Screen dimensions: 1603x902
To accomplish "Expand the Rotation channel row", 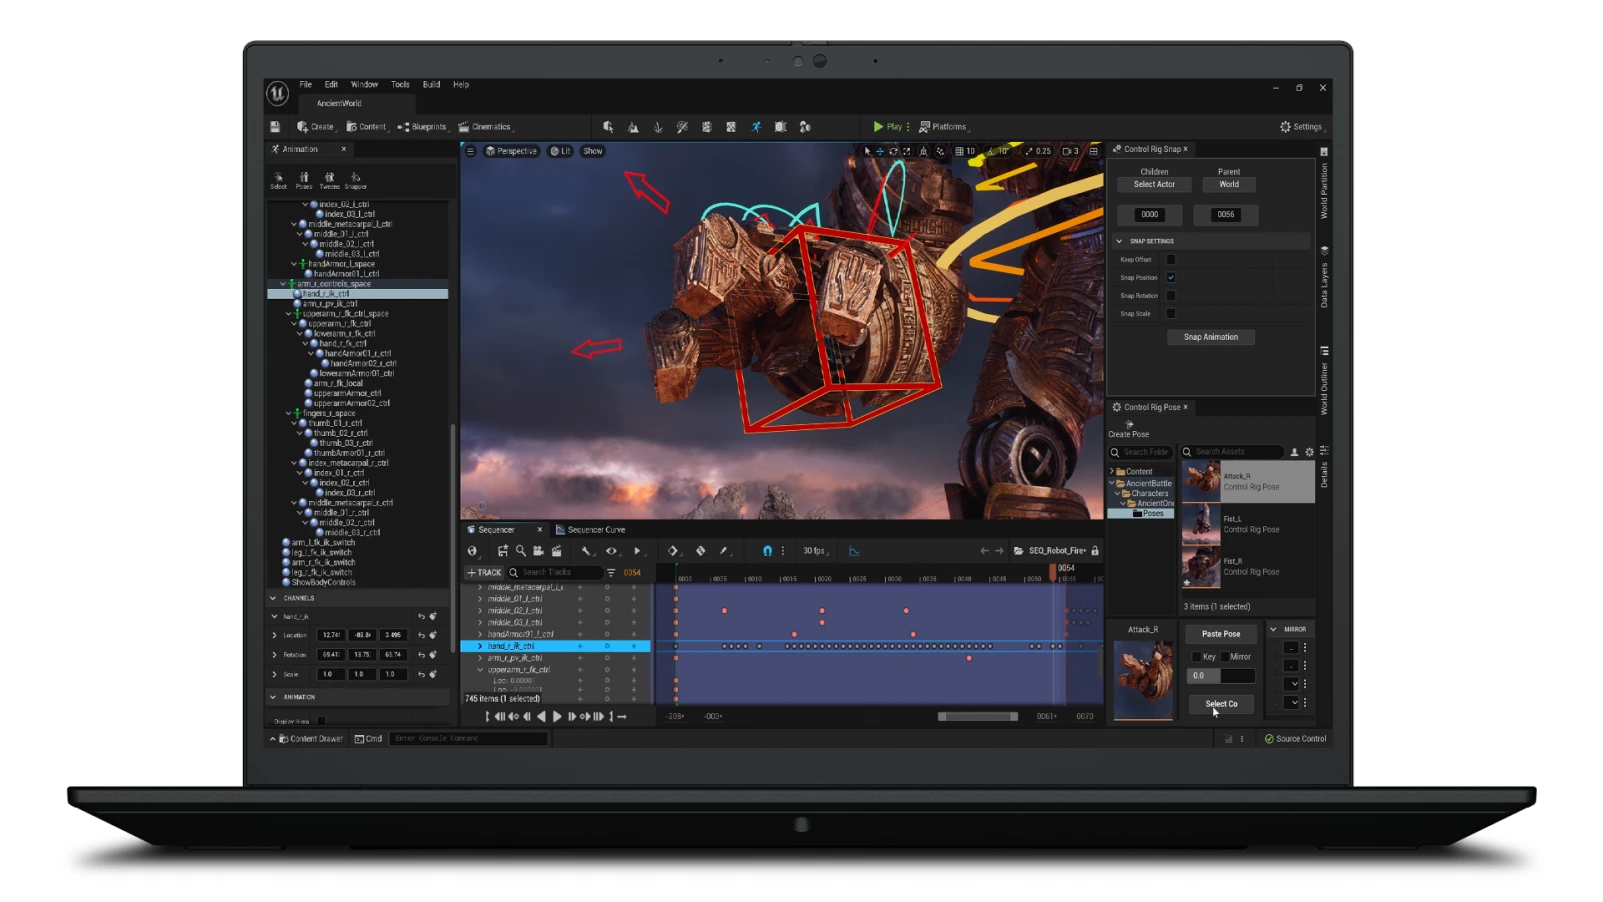I will [274, 655].
